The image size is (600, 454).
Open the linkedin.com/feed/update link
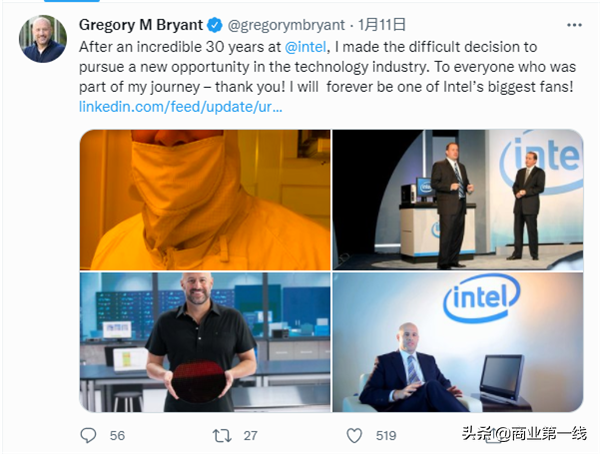point(180,106)
